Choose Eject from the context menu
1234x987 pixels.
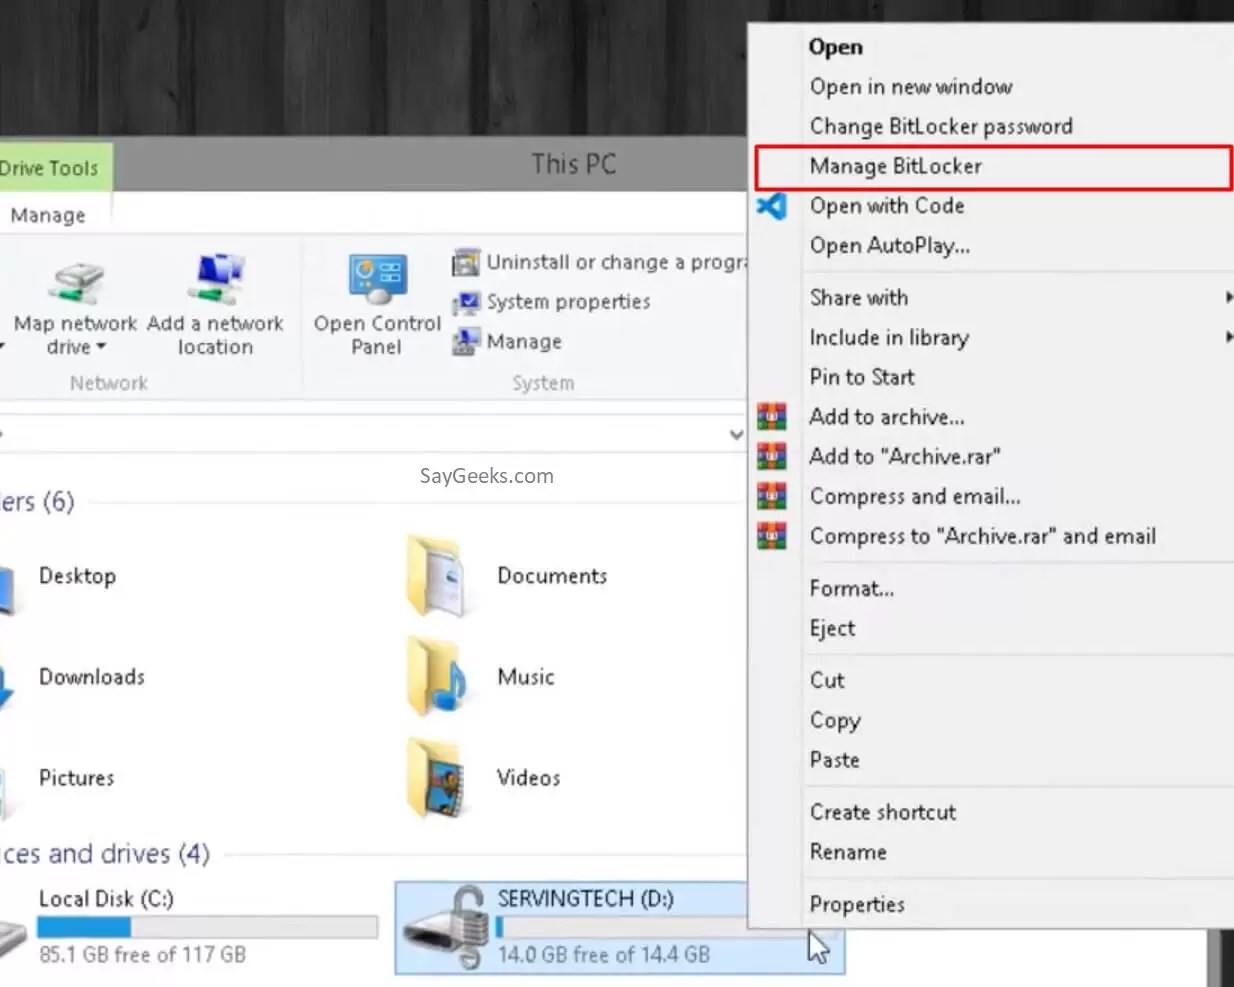click(x=832, y=629)
